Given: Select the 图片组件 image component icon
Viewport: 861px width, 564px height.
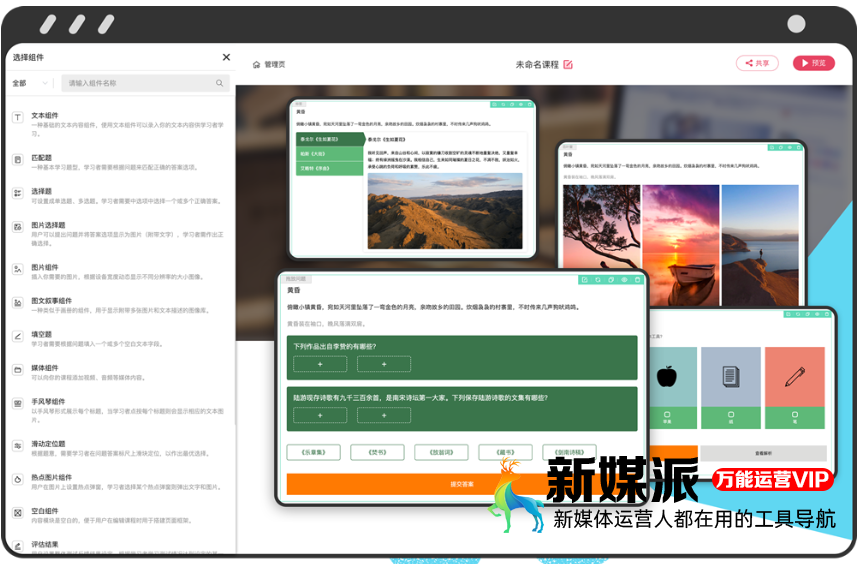Looking at the screenshot, I should coord(18,269).
